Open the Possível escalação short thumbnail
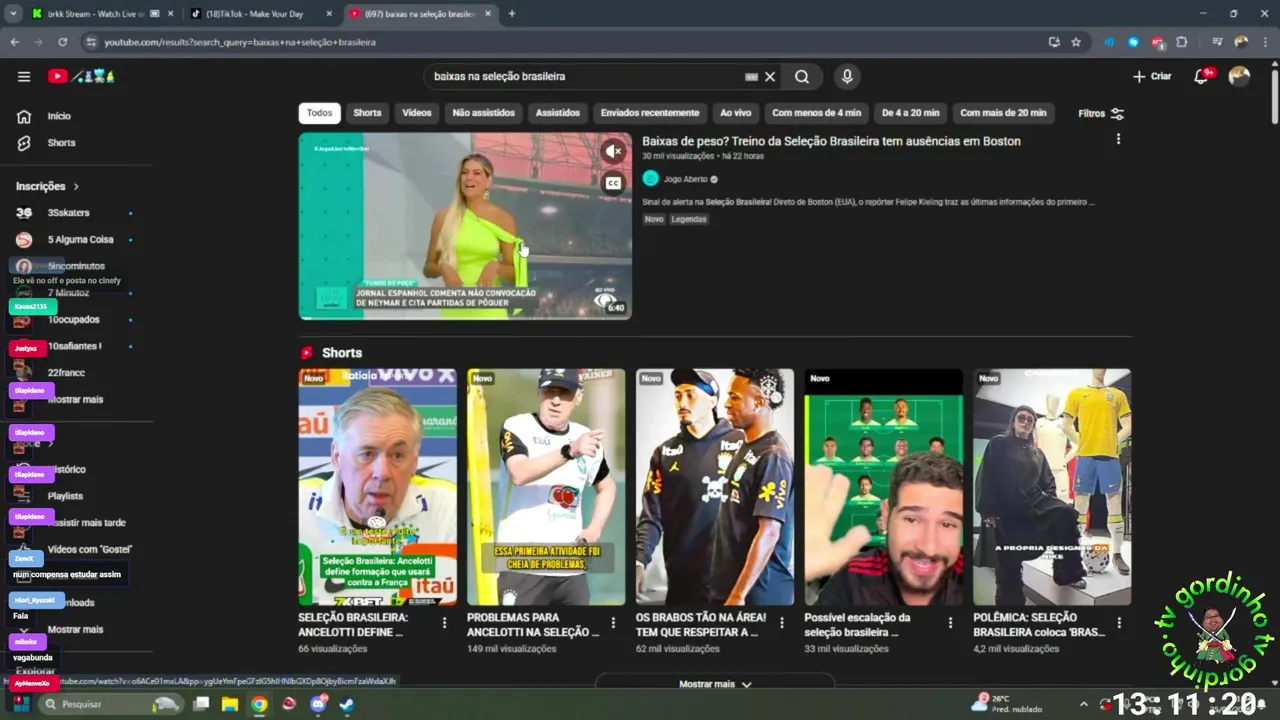This screenshot has width=1280, height=720. (x=884, y=487)
